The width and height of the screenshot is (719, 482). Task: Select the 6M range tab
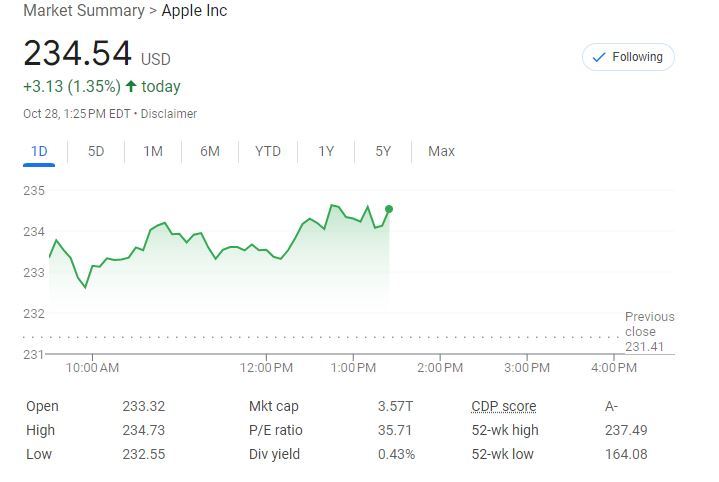click(210, 152)
